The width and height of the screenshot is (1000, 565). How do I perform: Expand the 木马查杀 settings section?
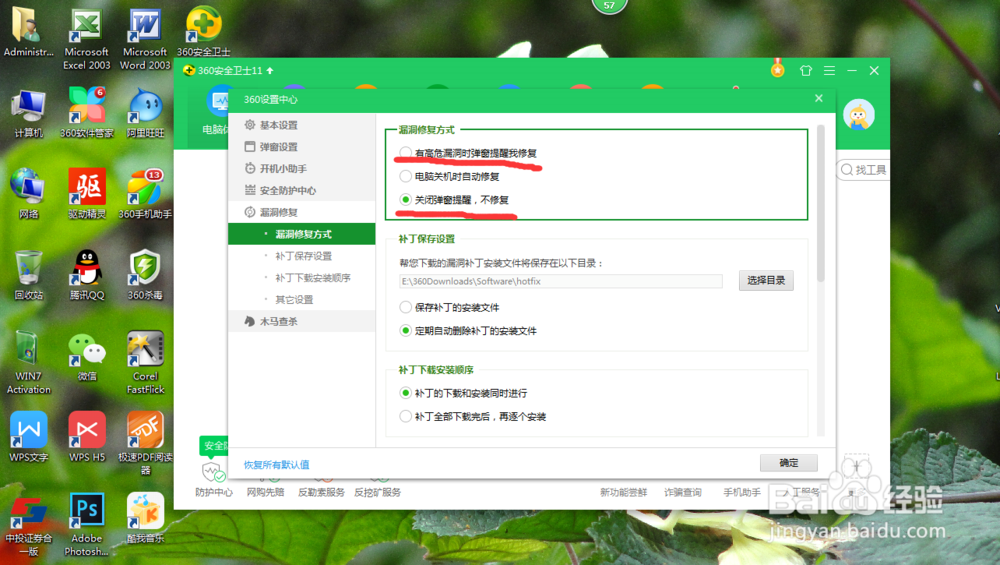(x=302, y=321)
